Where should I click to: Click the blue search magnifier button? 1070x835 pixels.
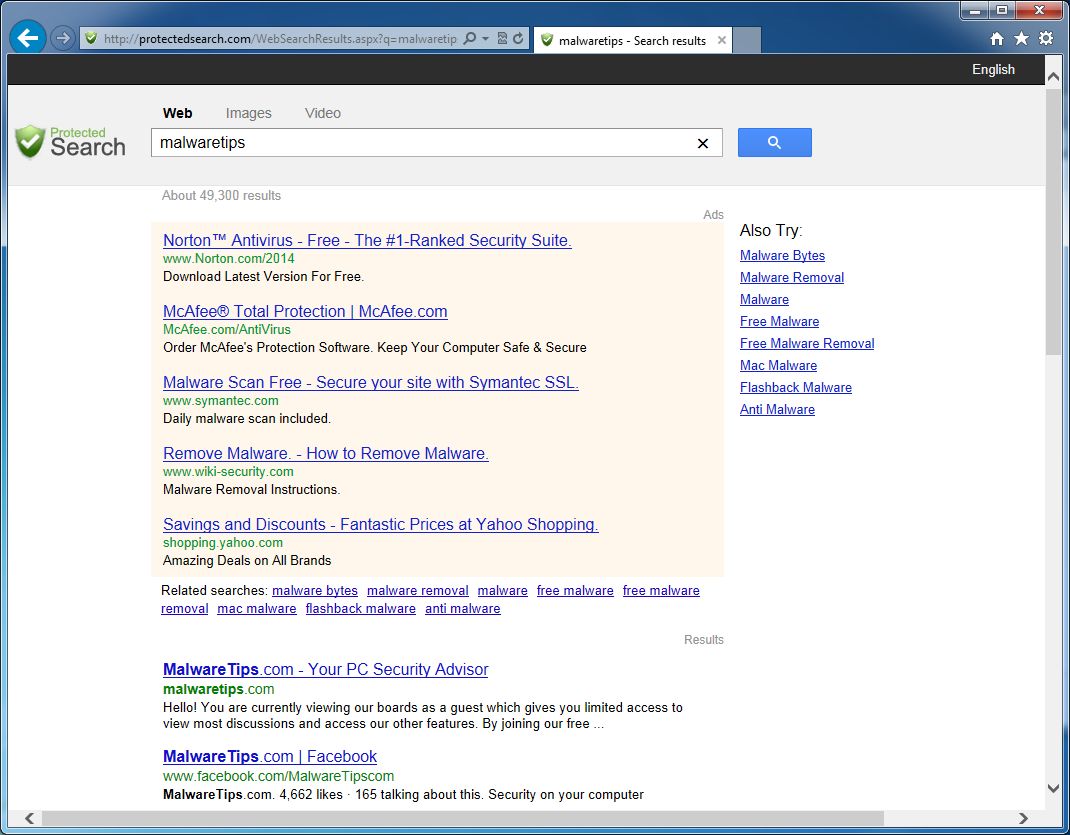775,143
